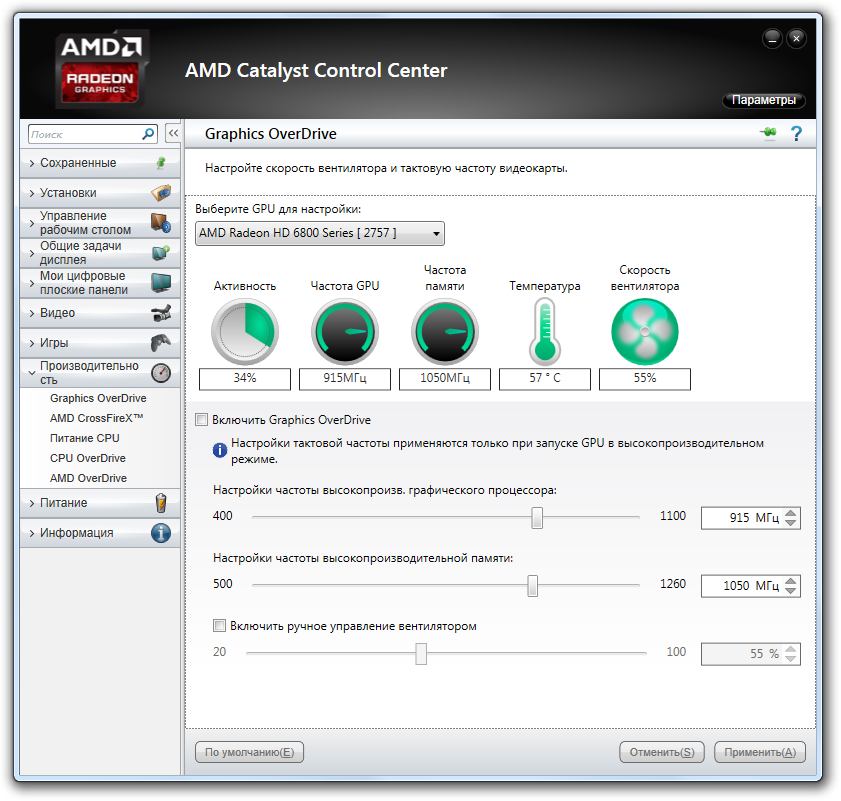Decrease memory clock with down spinner
The width and height of the screenshot is (841, 801).
[x=791, y=591]
